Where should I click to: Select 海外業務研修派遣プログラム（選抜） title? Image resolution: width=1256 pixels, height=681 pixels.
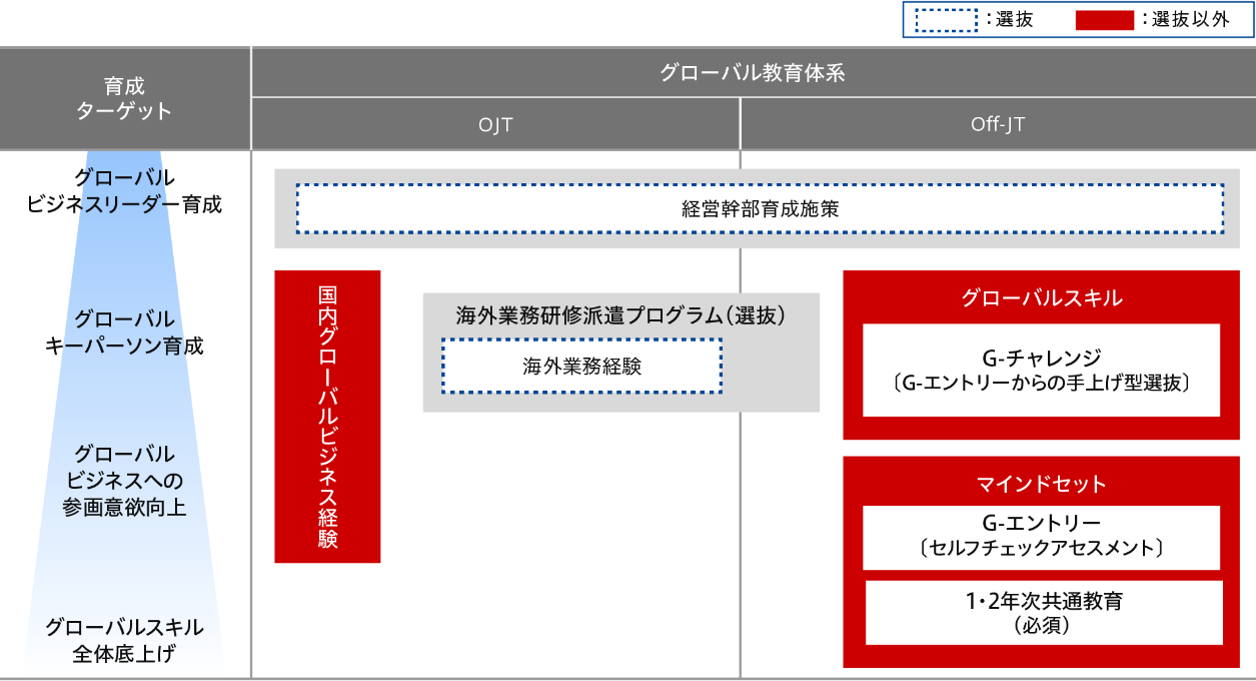coord(621,316)
